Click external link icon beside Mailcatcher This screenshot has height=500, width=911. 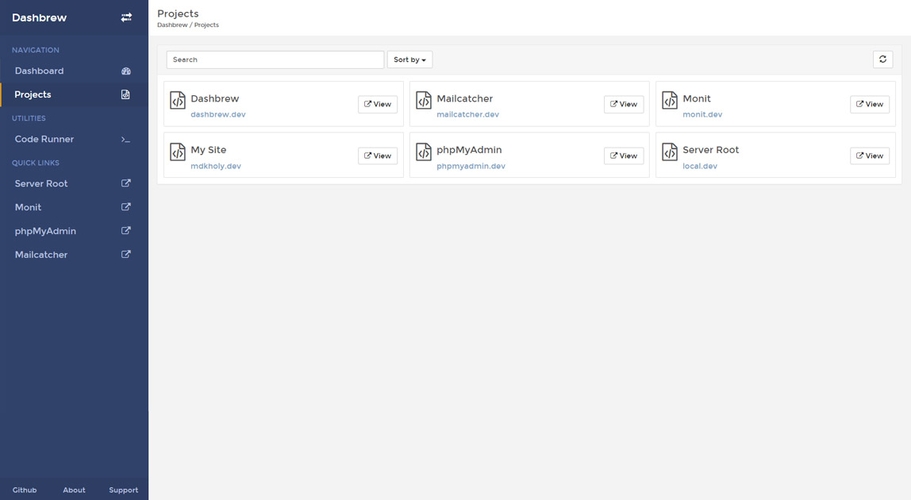coord(126,255)
